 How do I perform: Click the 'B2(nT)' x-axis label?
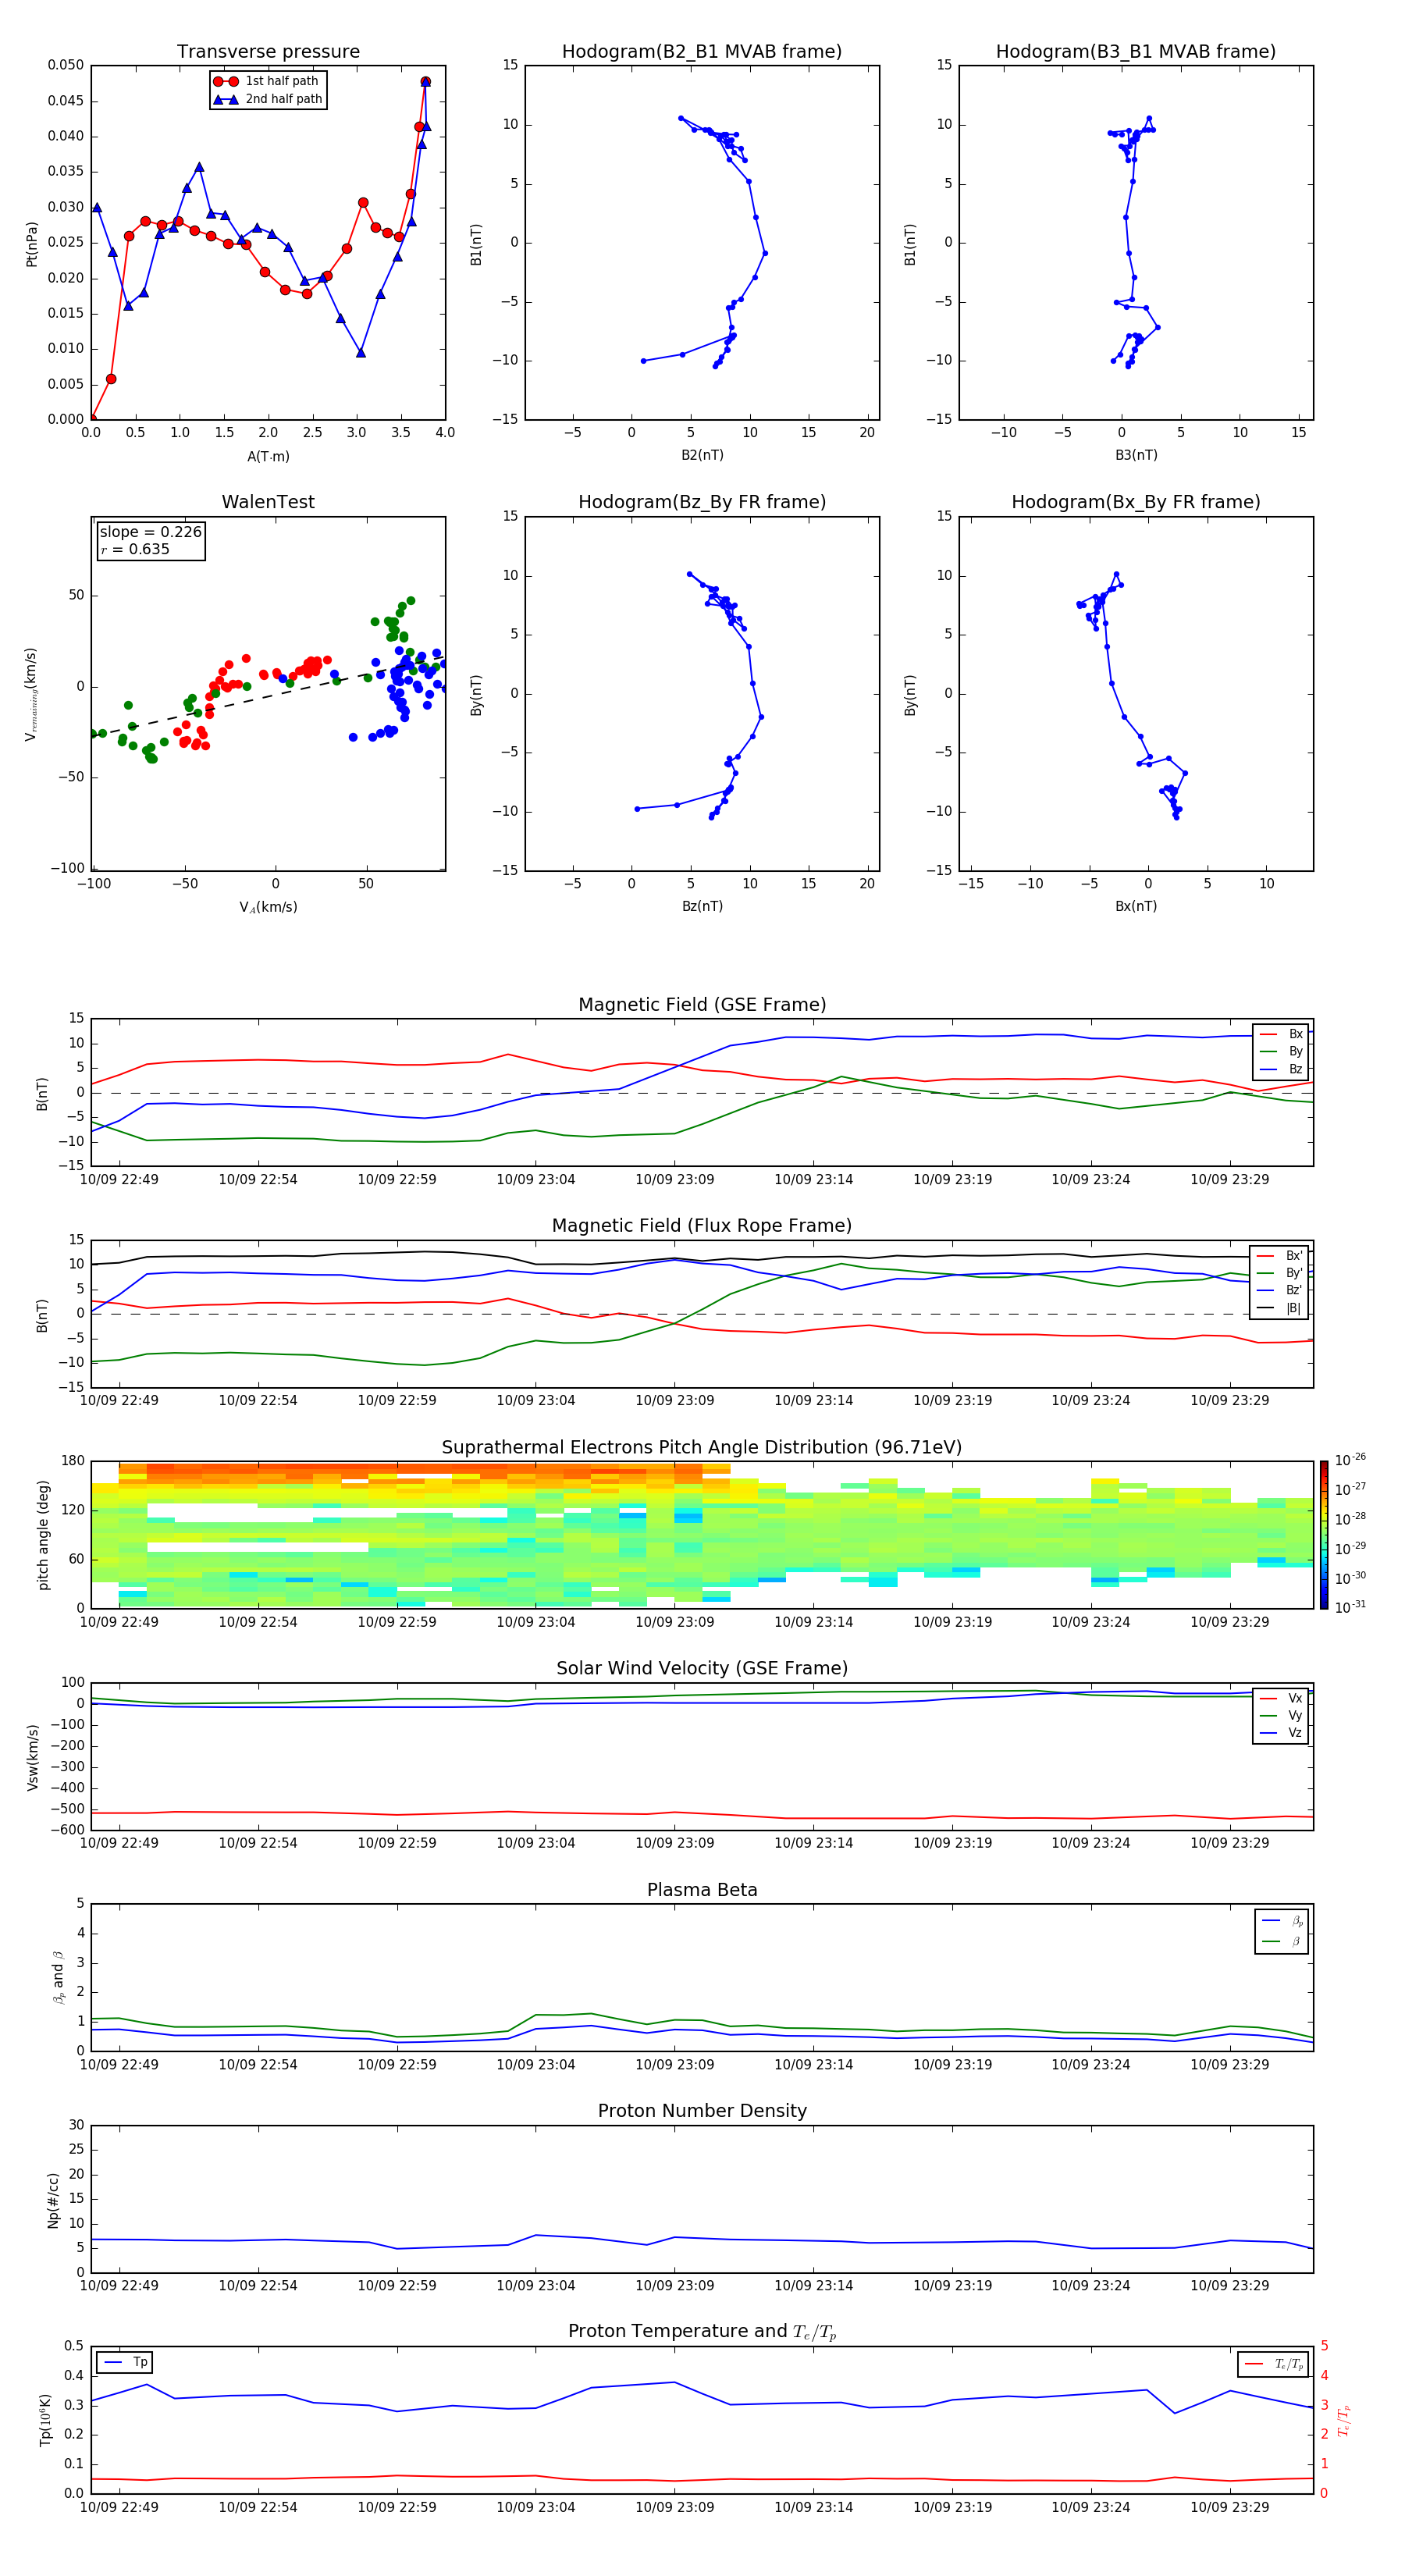(x=702, y=455)
